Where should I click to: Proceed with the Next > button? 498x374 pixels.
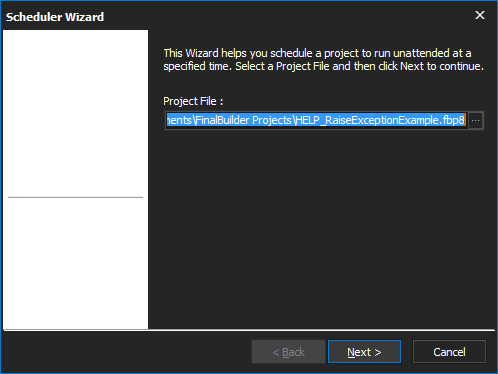click(364, 352)
